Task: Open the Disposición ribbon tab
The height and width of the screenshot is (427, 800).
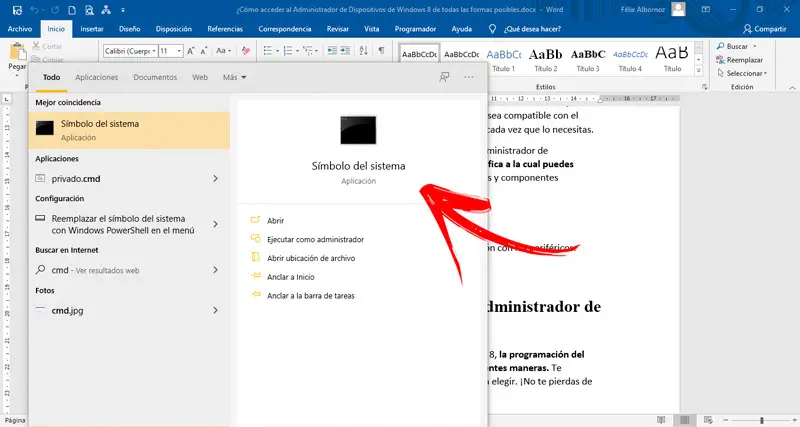Action: click(x=174, y=29)
